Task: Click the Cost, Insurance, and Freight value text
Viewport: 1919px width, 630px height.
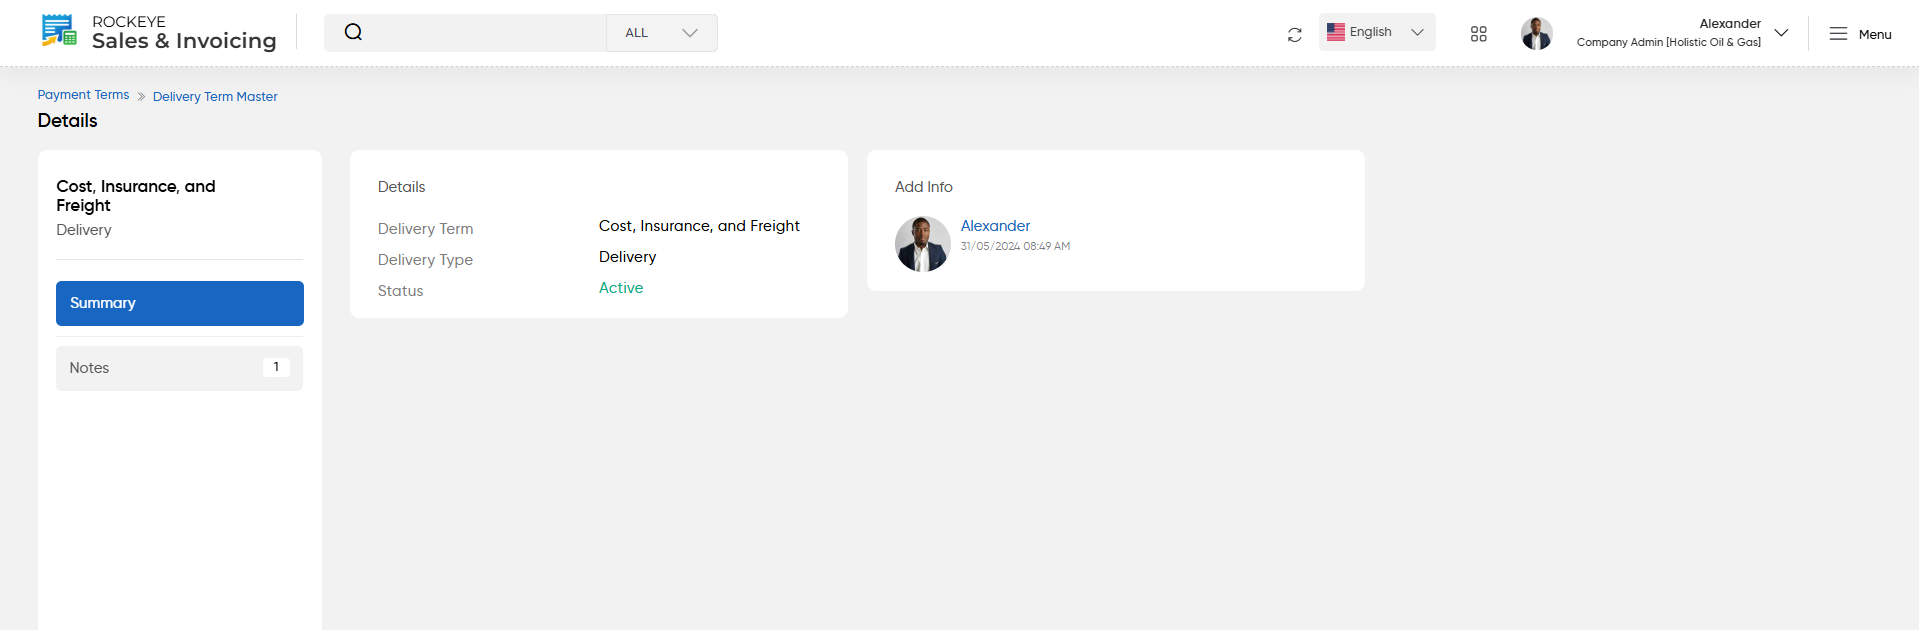Action: pyautogui.click(x=699, y=226)
